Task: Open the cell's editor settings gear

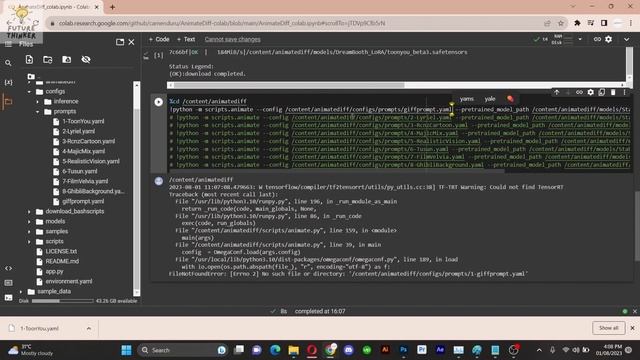Action: 591,93
